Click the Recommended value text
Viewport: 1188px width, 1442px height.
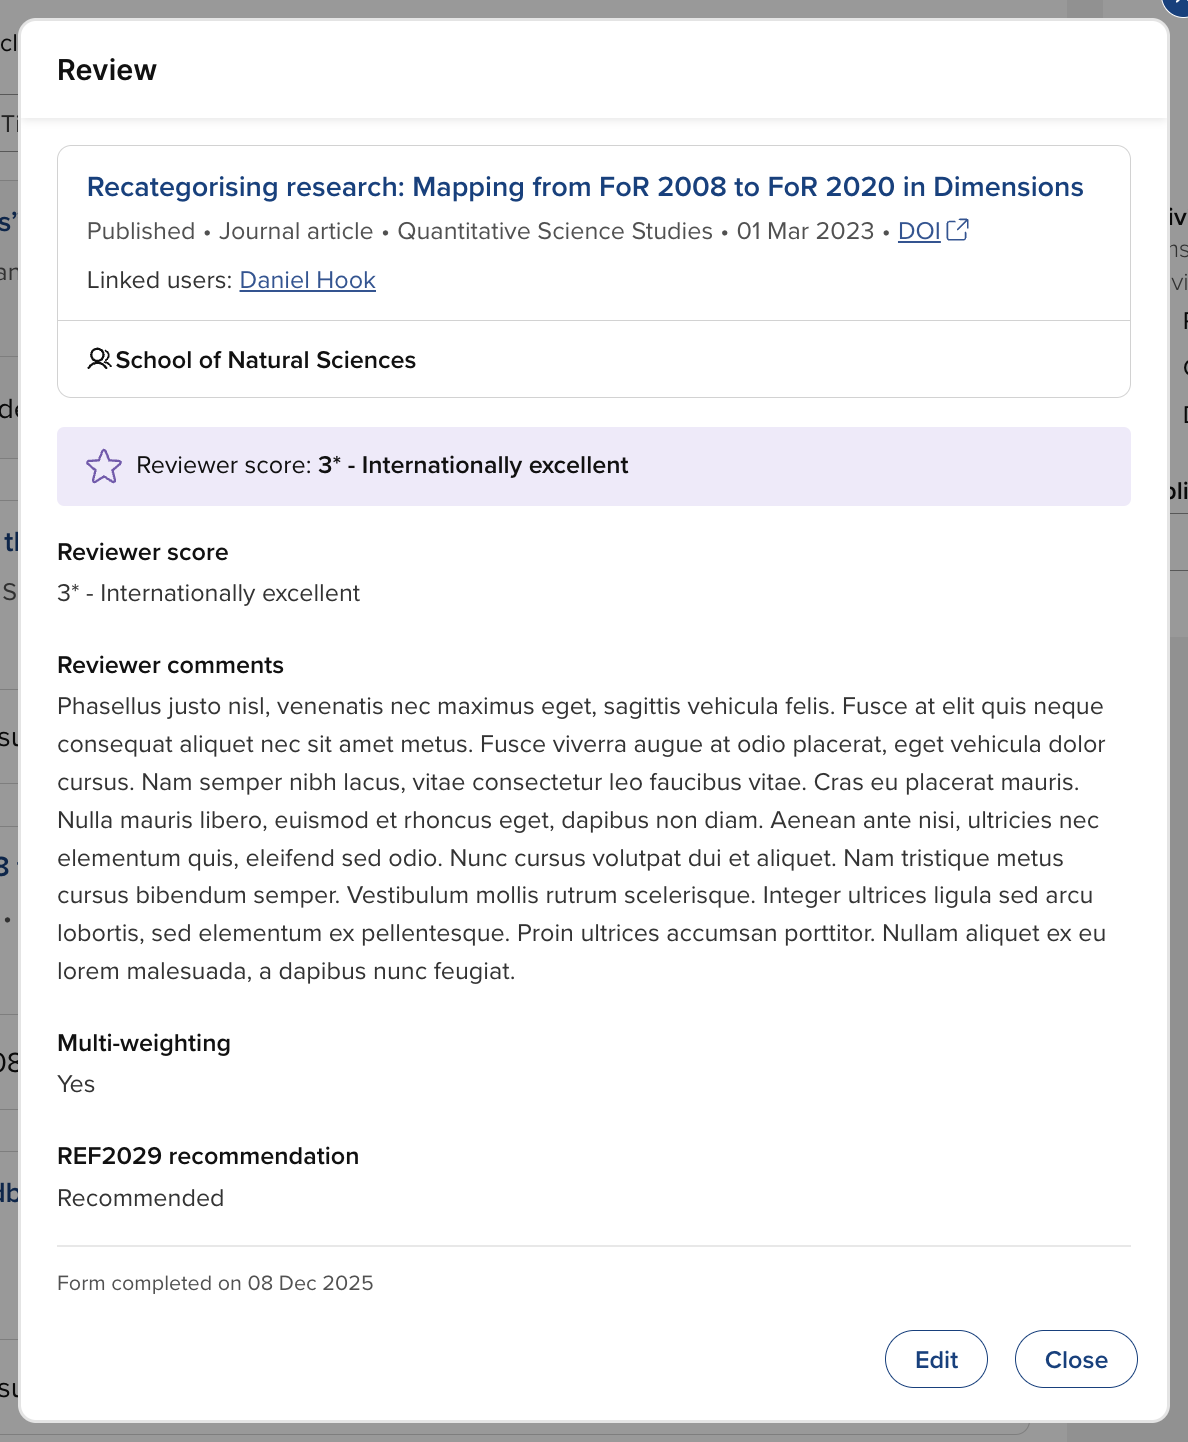(141, 1198)
